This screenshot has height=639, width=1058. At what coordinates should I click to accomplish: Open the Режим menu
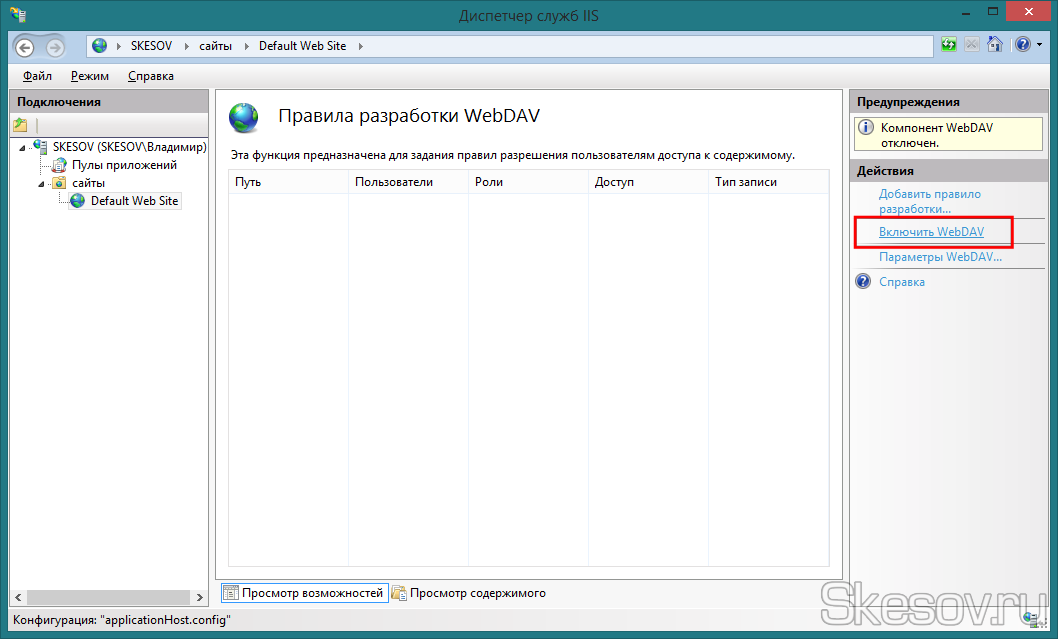(x=90, y=76)
